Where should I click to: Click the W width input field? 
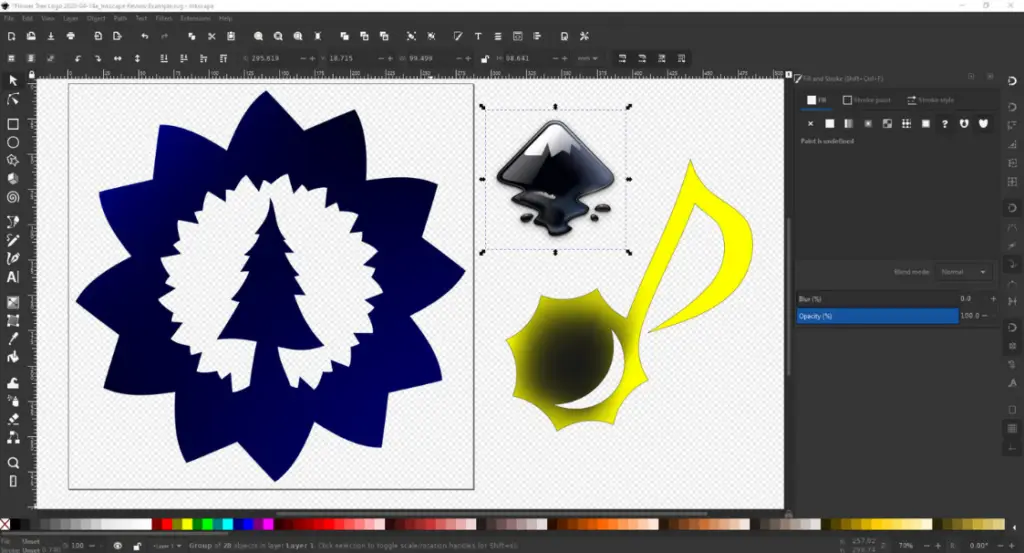[x=429, y=59]
